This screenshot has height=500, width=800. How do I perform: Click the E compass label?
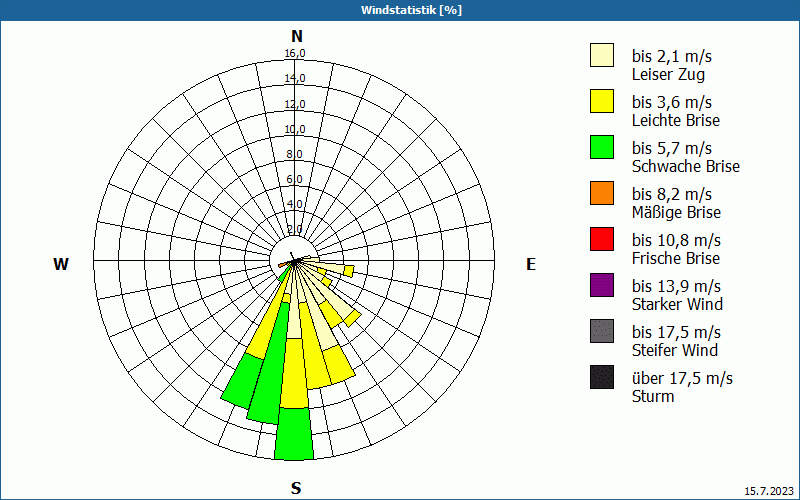[x=531, y=264]
